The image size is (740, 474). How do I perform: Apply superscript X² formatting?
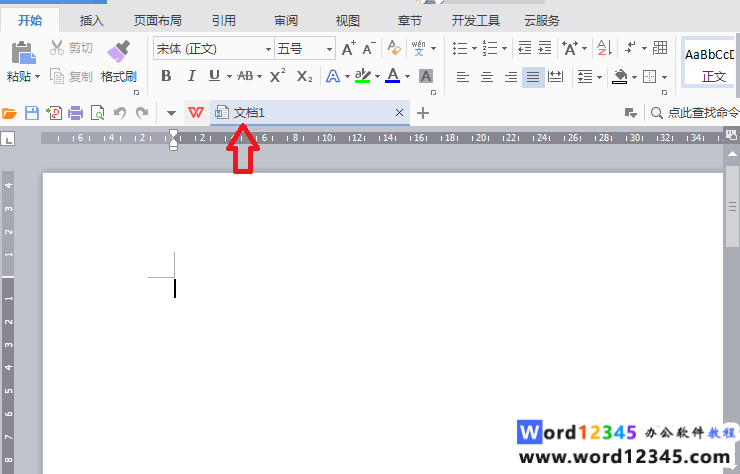pyautogui.click(x=278, y=76)
